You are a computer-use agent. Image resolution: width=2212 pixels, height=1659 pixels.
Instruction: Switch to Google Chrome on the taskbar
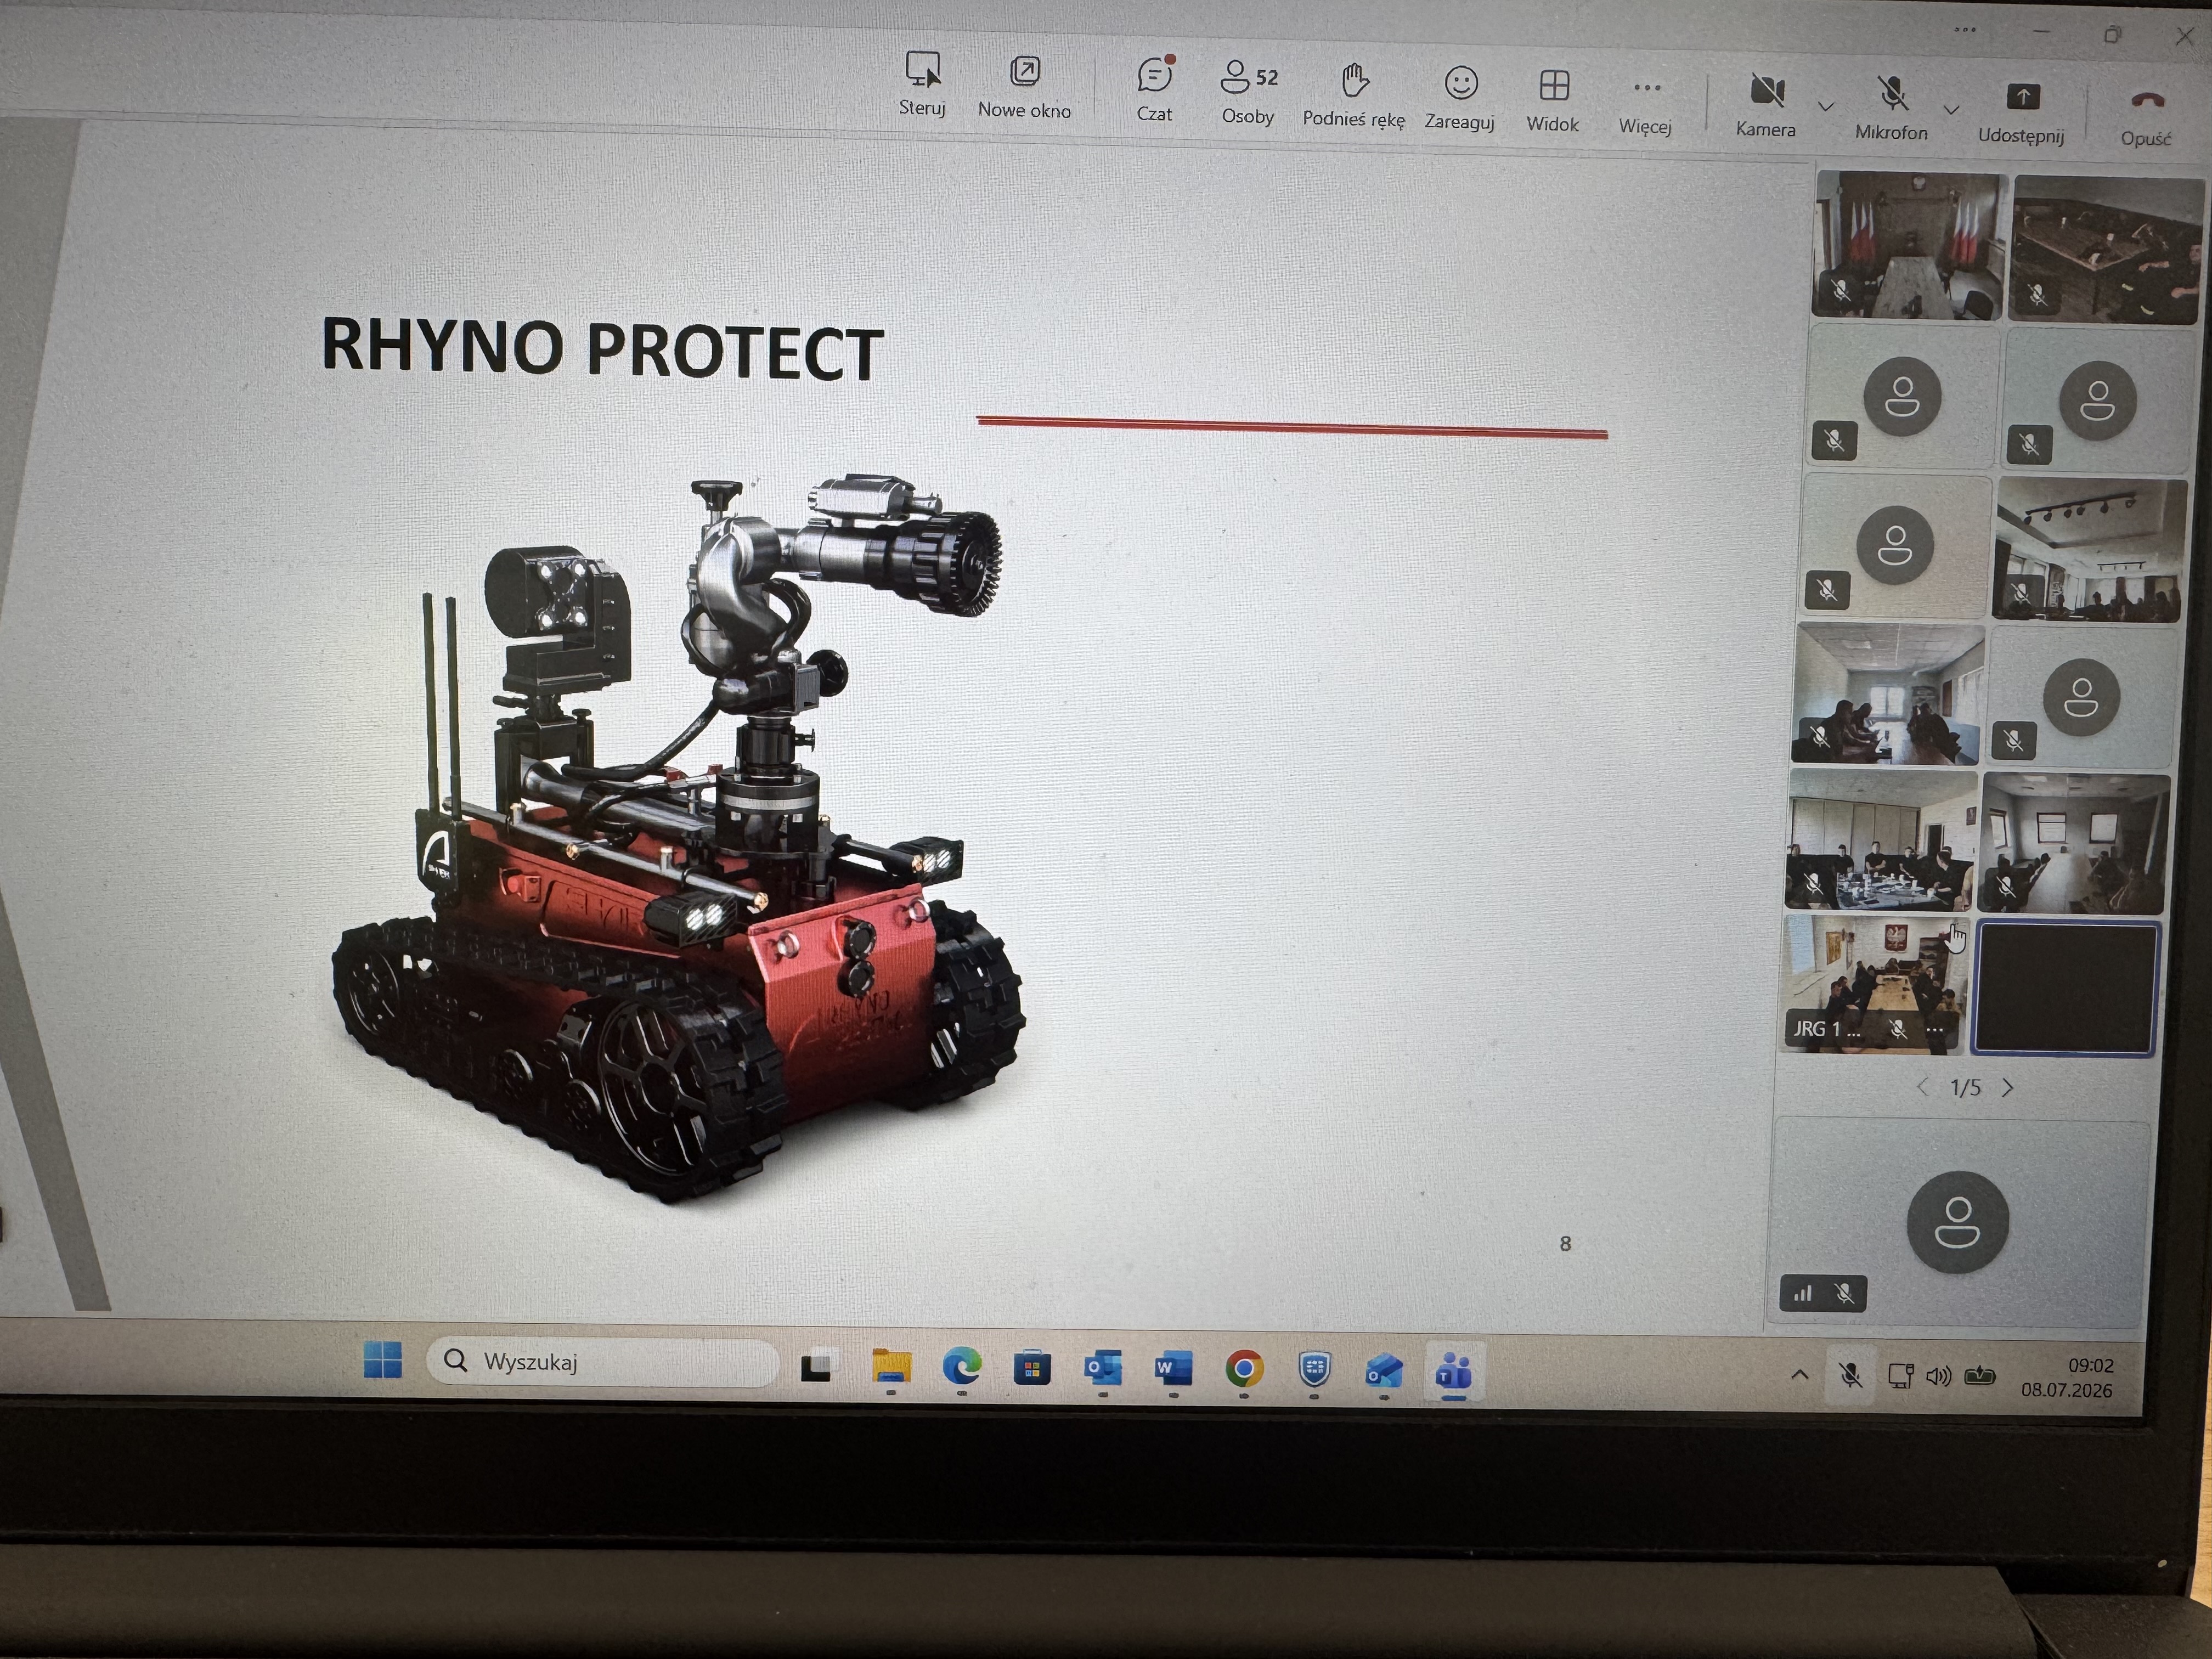pos(1244,1369)
